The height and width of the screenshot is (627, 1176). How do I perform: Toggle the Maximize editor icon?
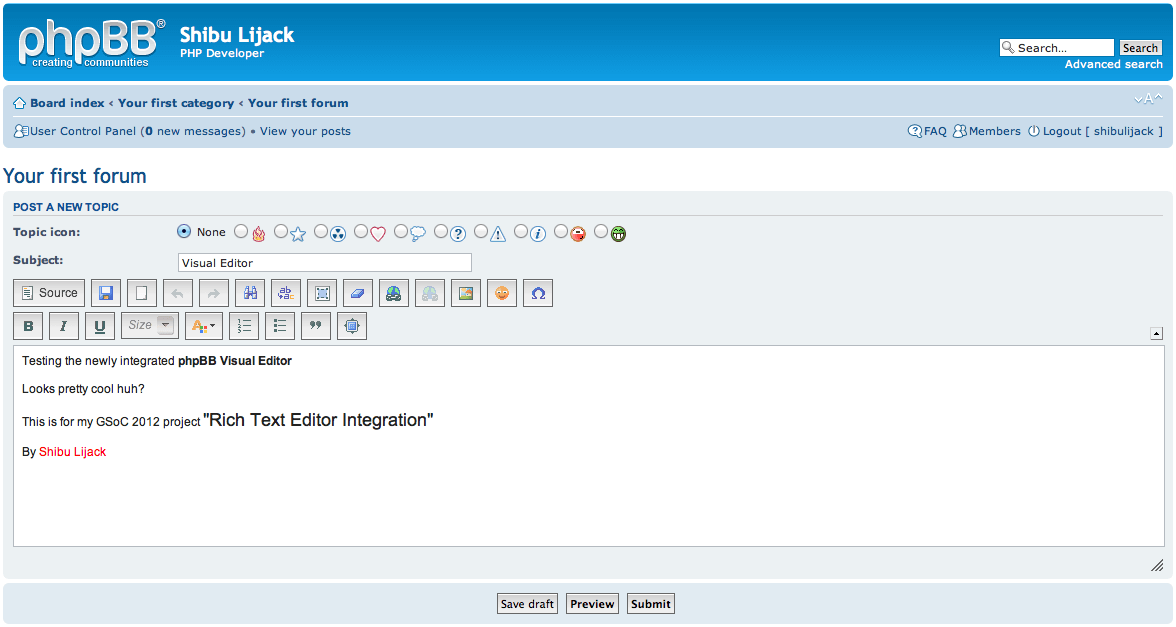click(351, 325)
